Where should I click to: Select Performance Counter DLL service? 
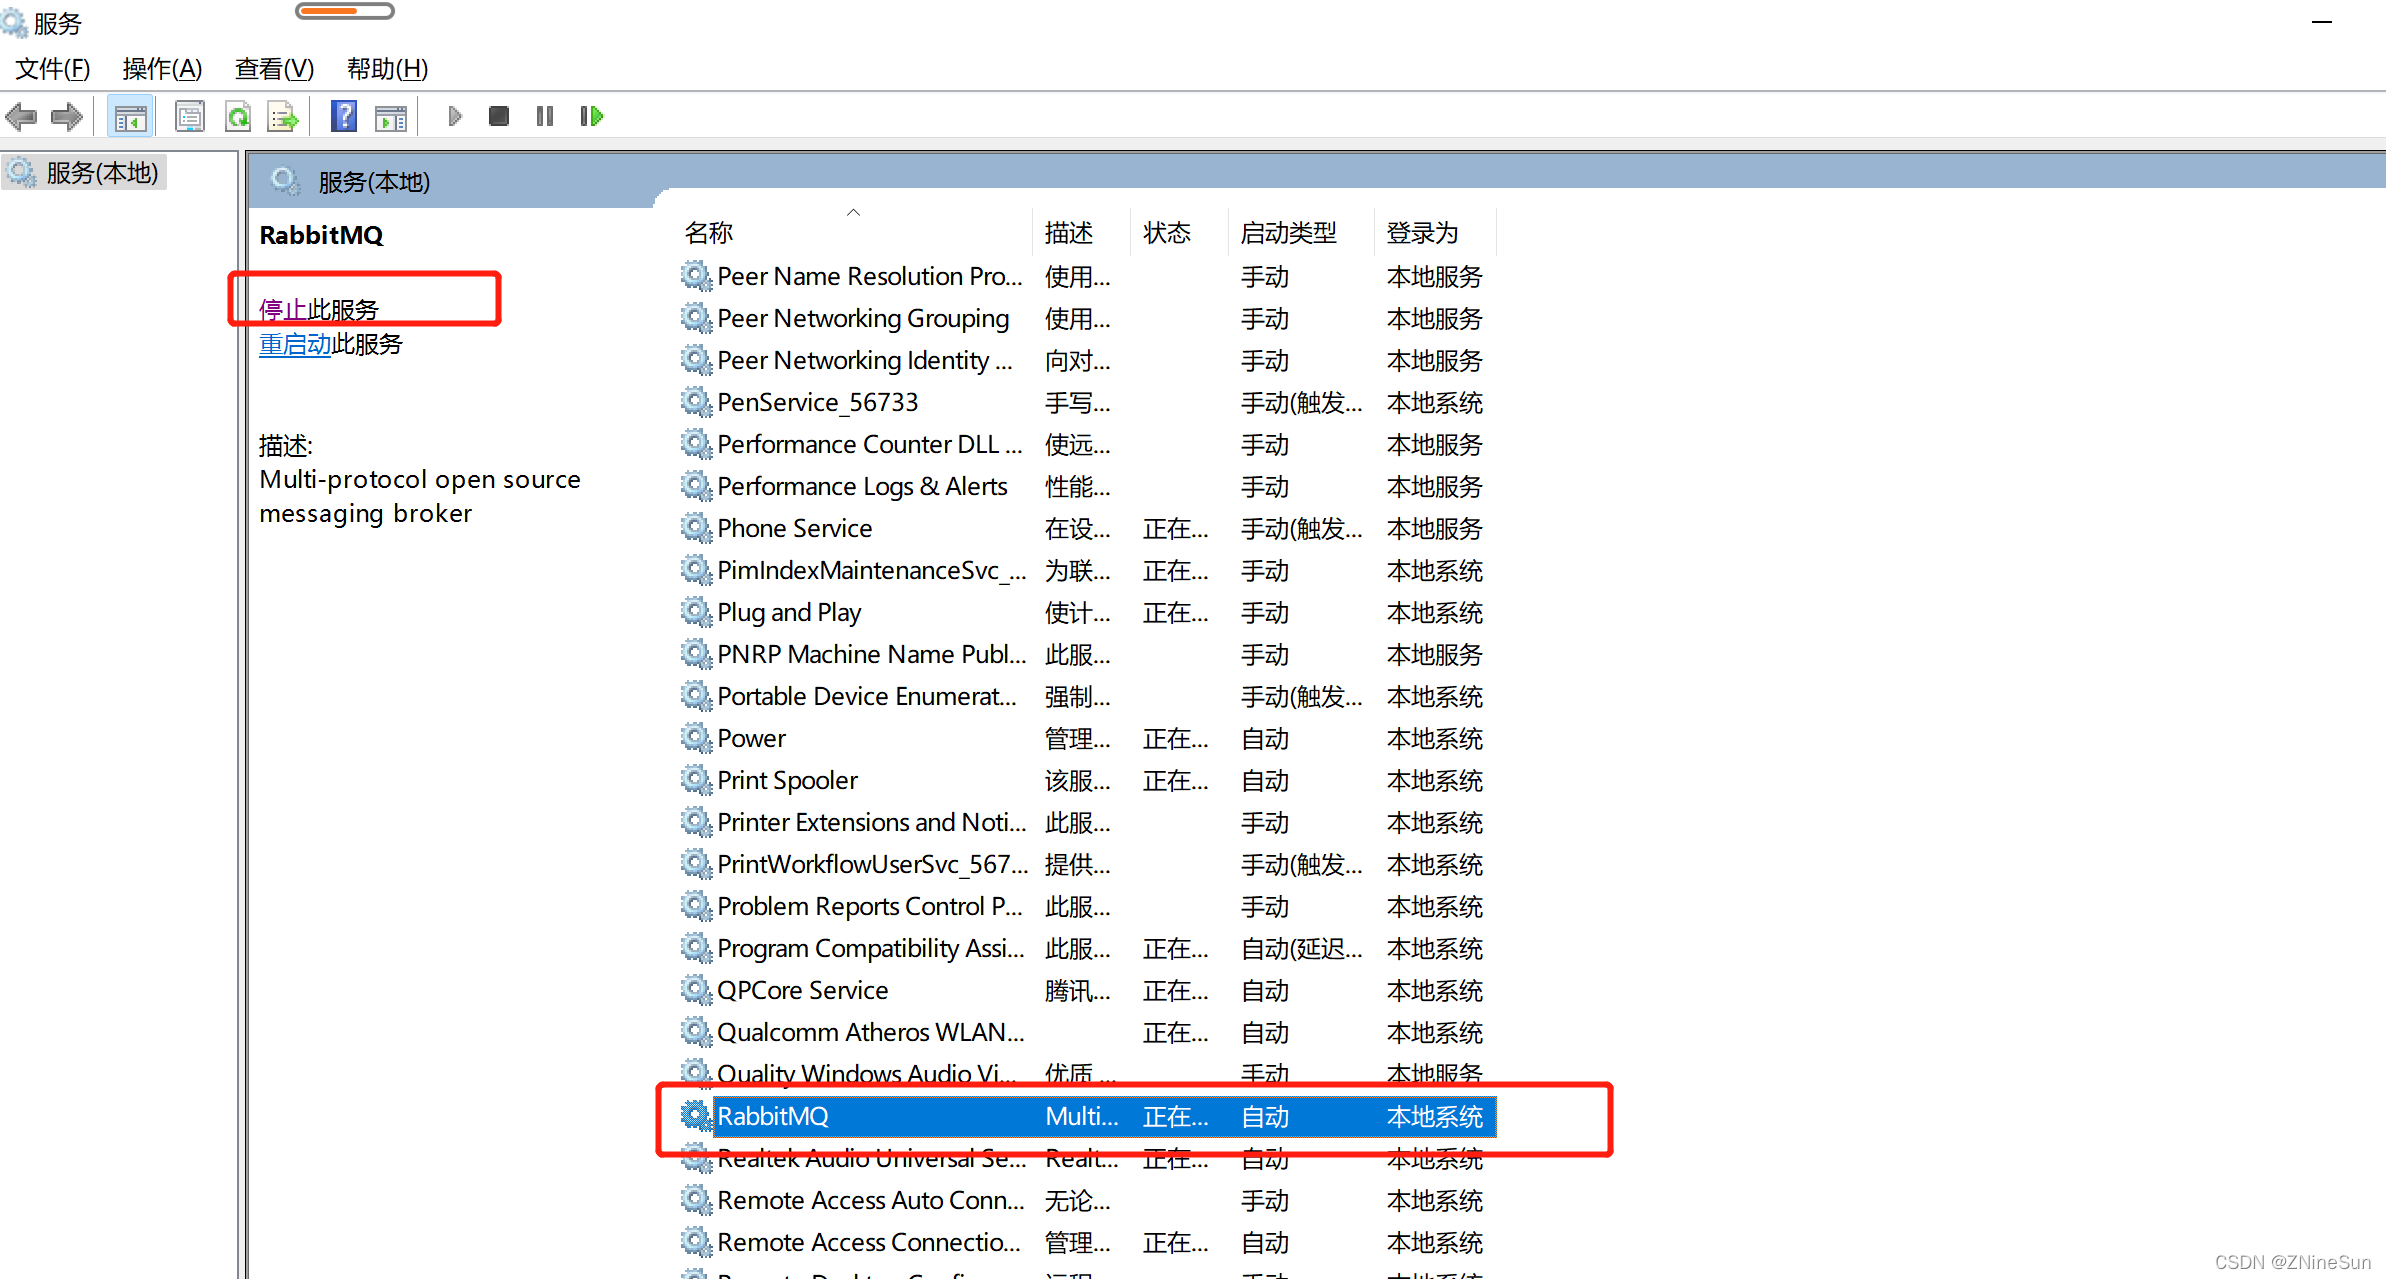point(1088,444)
